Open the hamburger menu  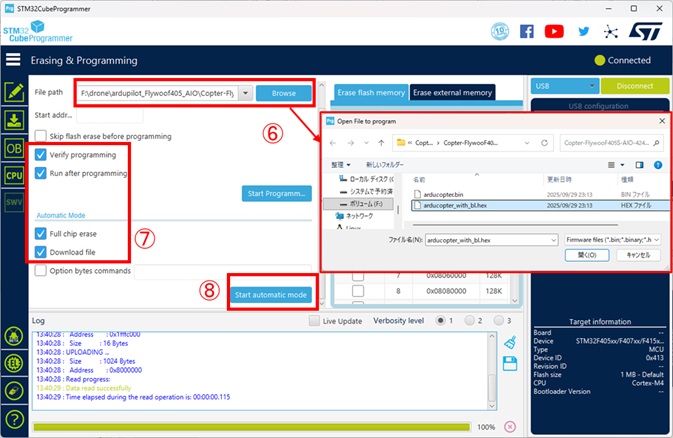pyautogui.click(x=14, y=60)
